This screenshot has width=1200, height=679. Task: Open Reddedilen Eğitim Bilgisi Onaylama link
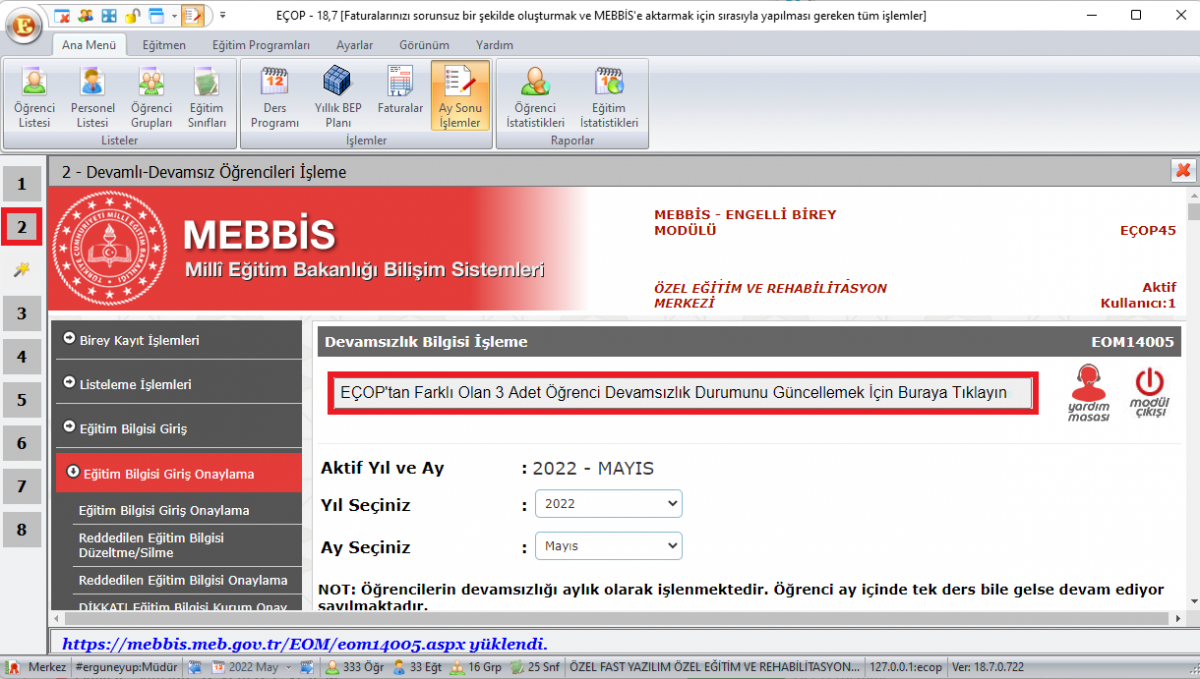click(183, 580)
